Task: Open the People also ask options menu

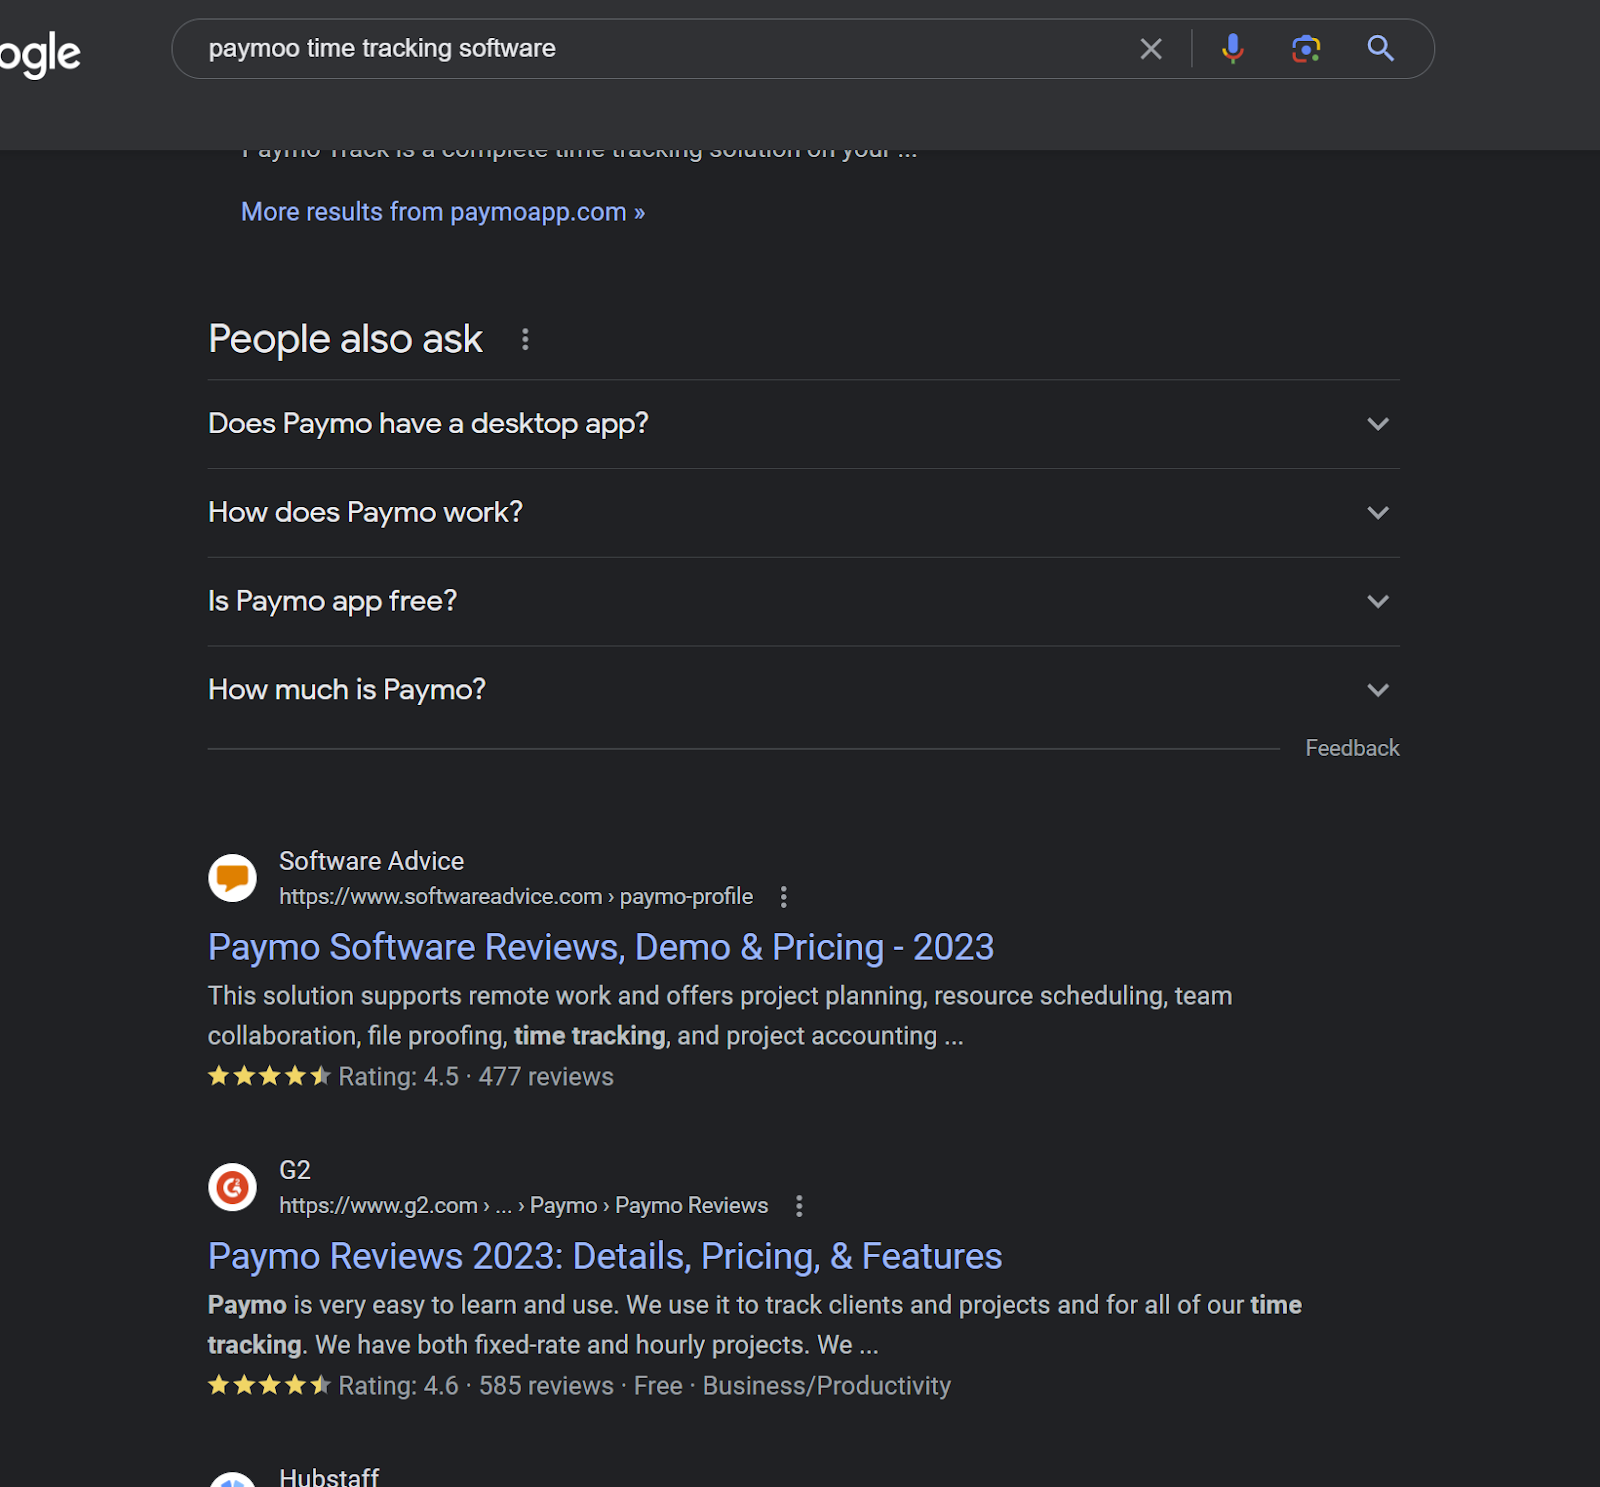Action: click(x=525, y=340)
